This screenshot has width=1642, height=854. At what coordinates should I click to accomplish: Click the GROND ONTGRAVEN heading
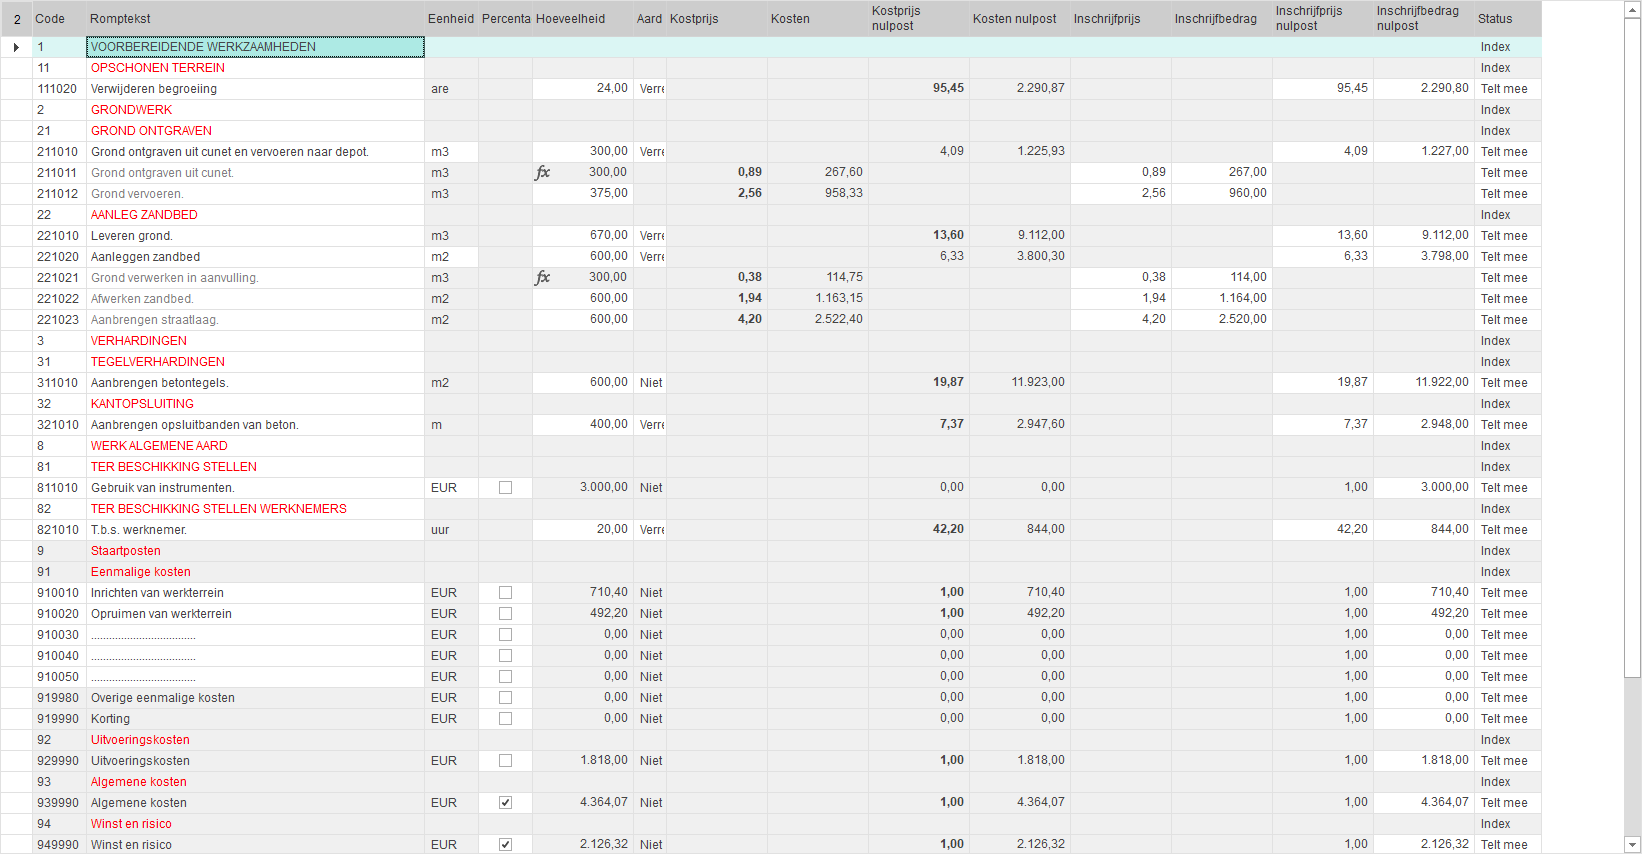point(151,131)
